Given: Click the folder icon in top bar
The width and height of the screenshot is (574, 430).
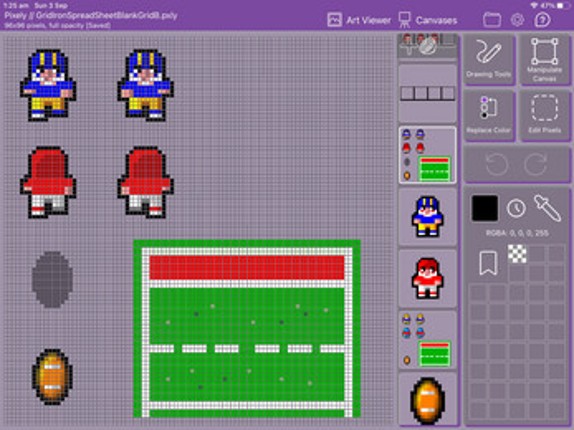Looking at the screenshot, I should pyautogui.click(x=492, y=20).
